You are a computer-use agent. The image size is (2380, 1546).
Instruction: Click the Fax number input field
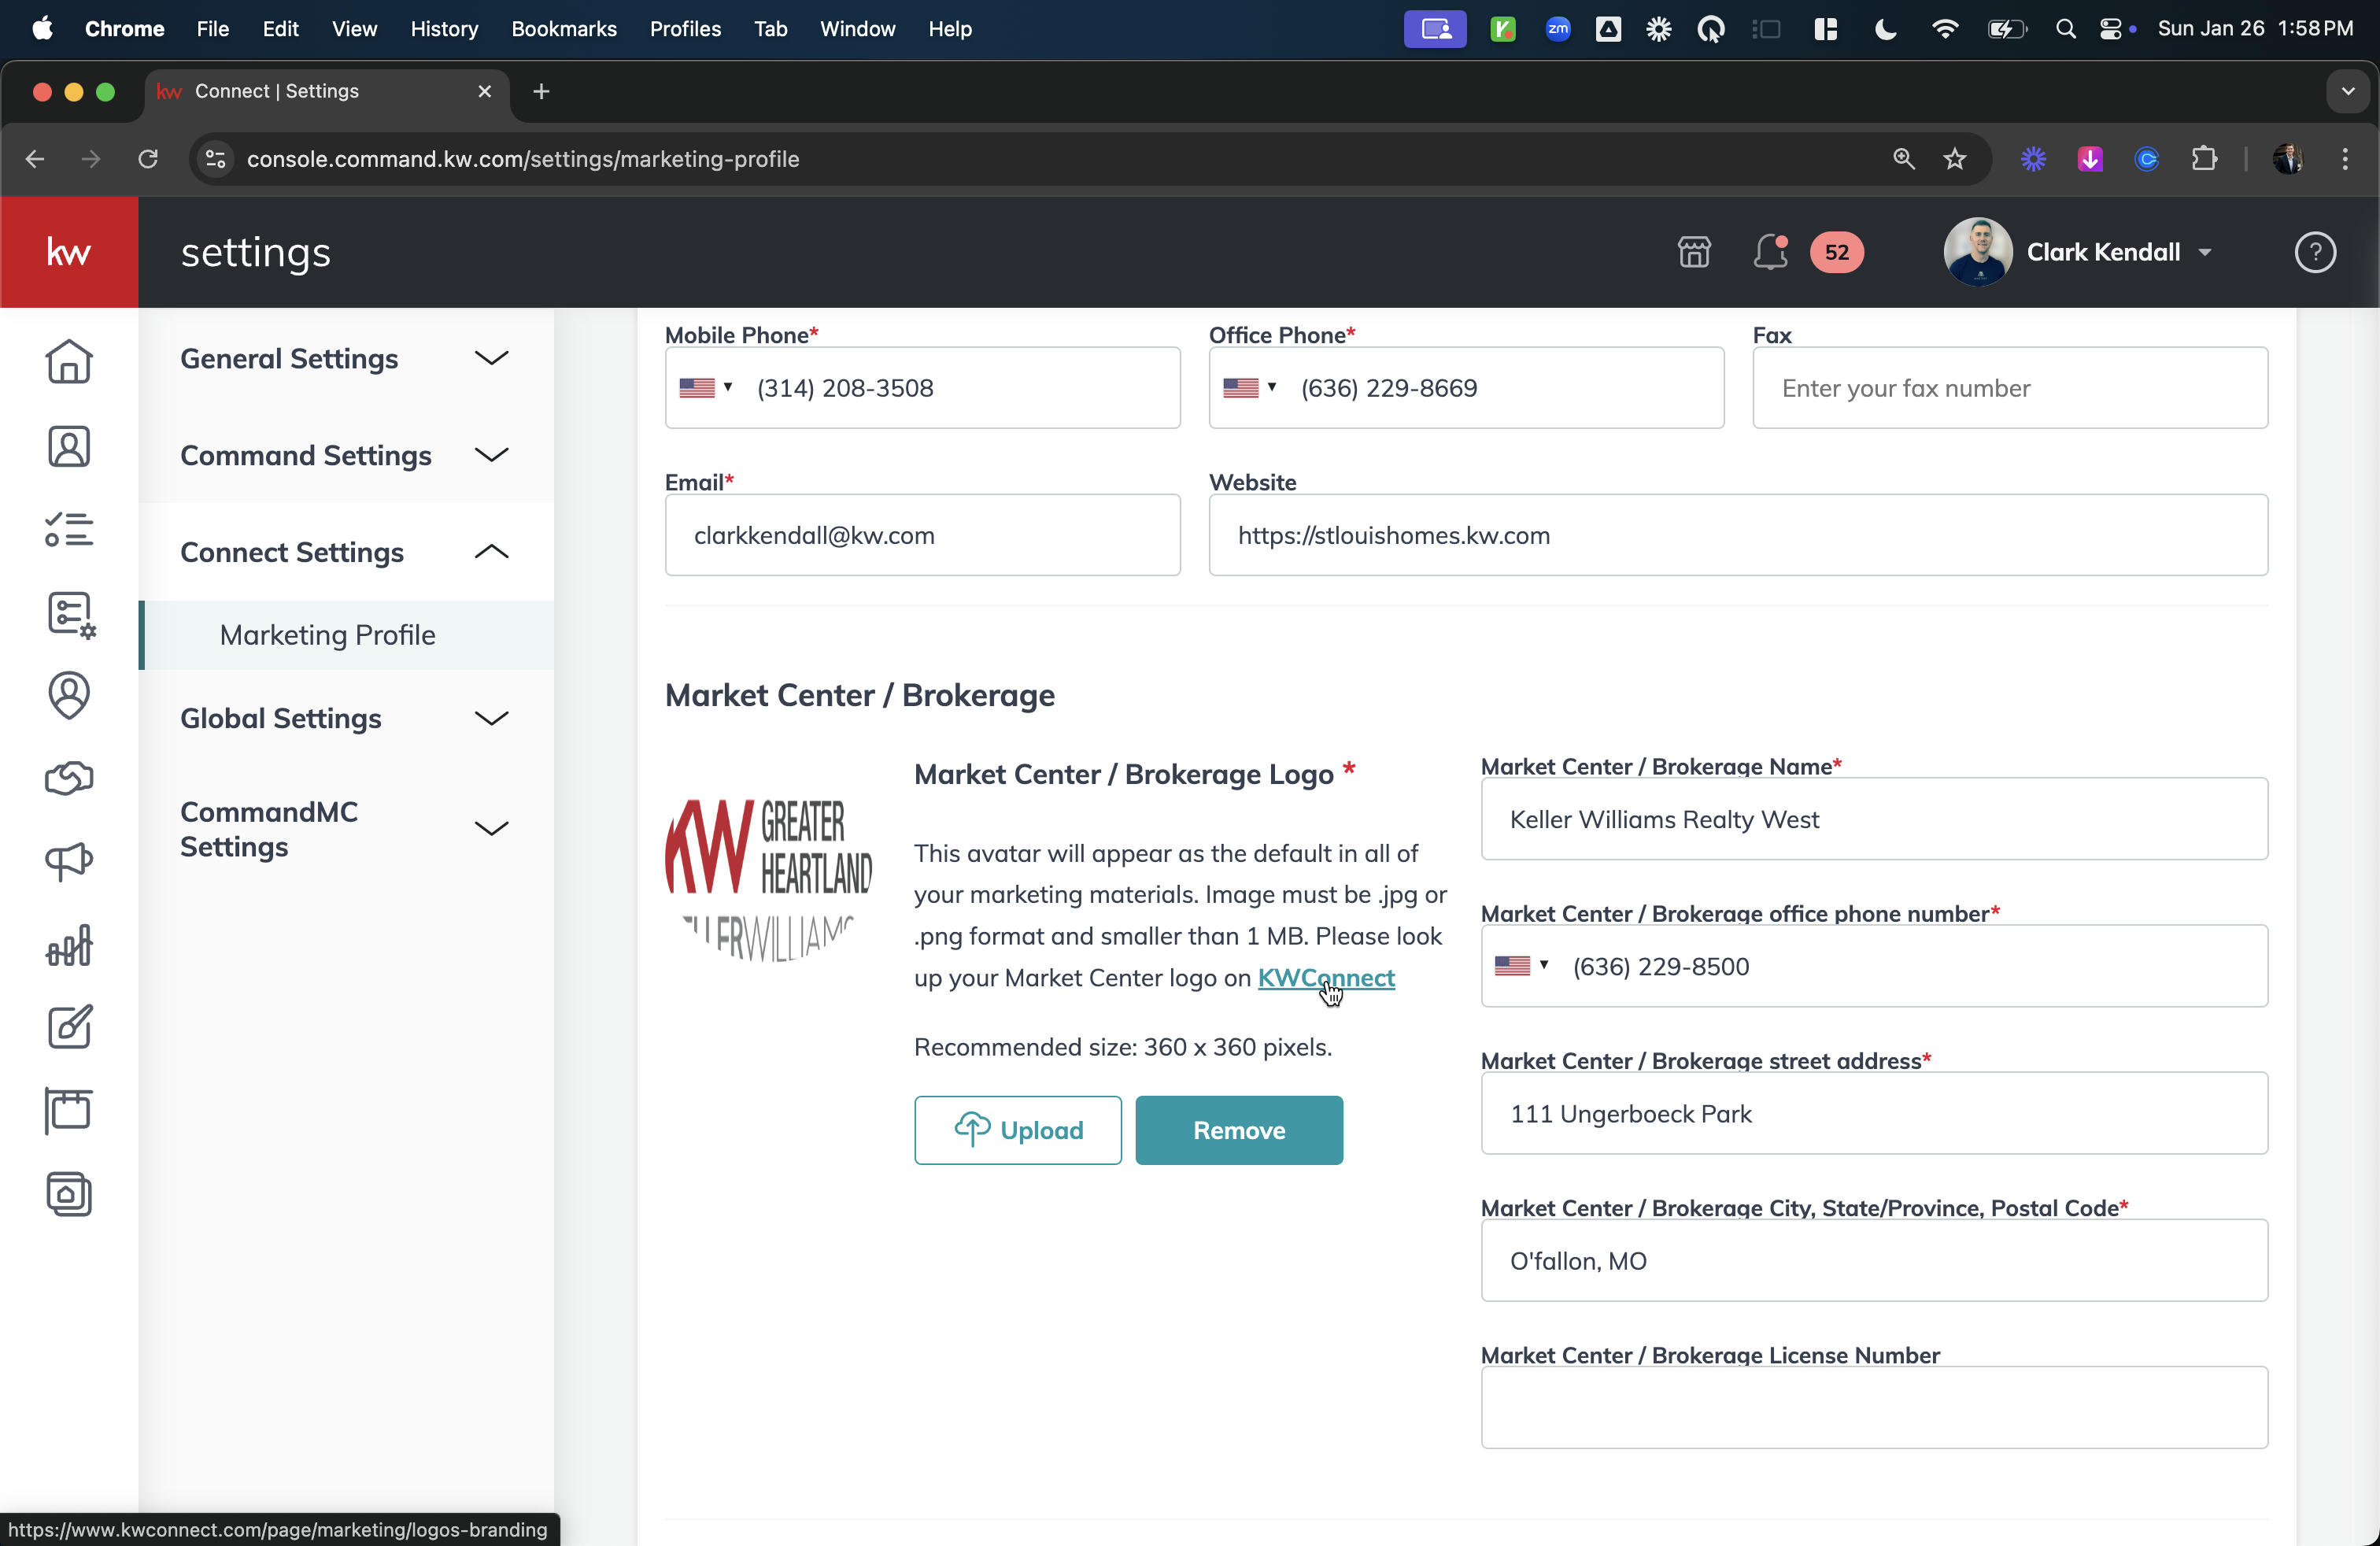coord(2009,388)
